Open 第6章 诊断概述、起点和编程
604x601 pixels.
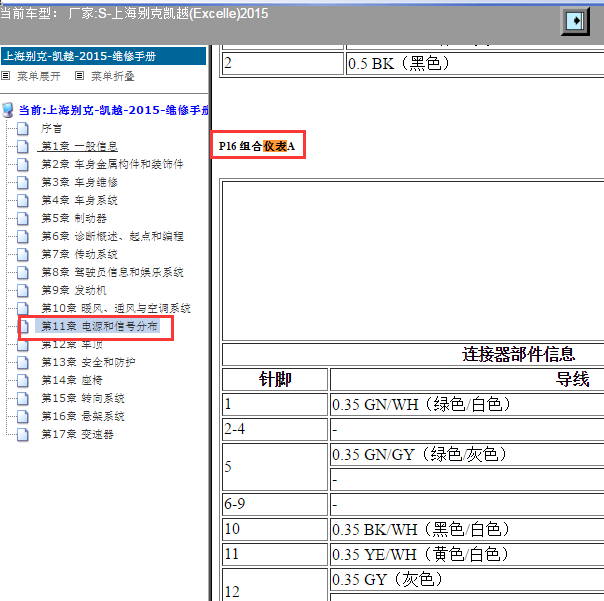coord(112,236)
